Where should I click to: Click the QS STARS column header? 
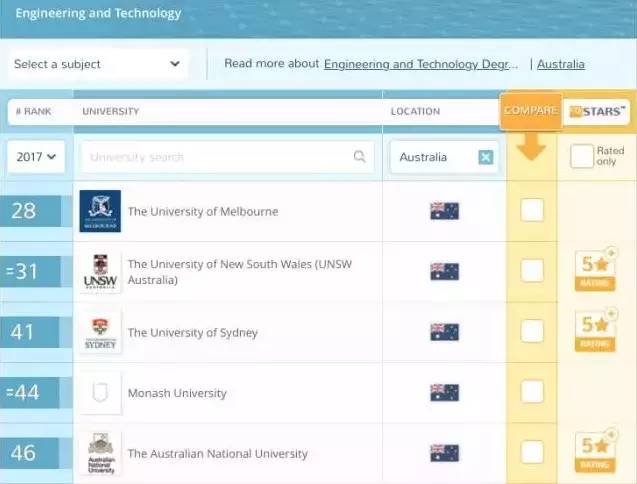click(597, 111)
